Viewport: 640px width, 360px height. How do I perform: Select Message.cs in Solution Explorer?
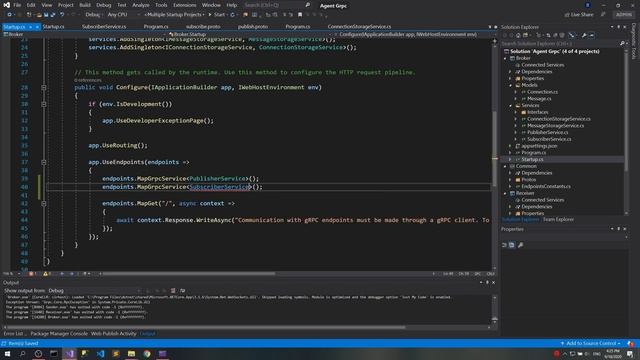tap(539, 99)
